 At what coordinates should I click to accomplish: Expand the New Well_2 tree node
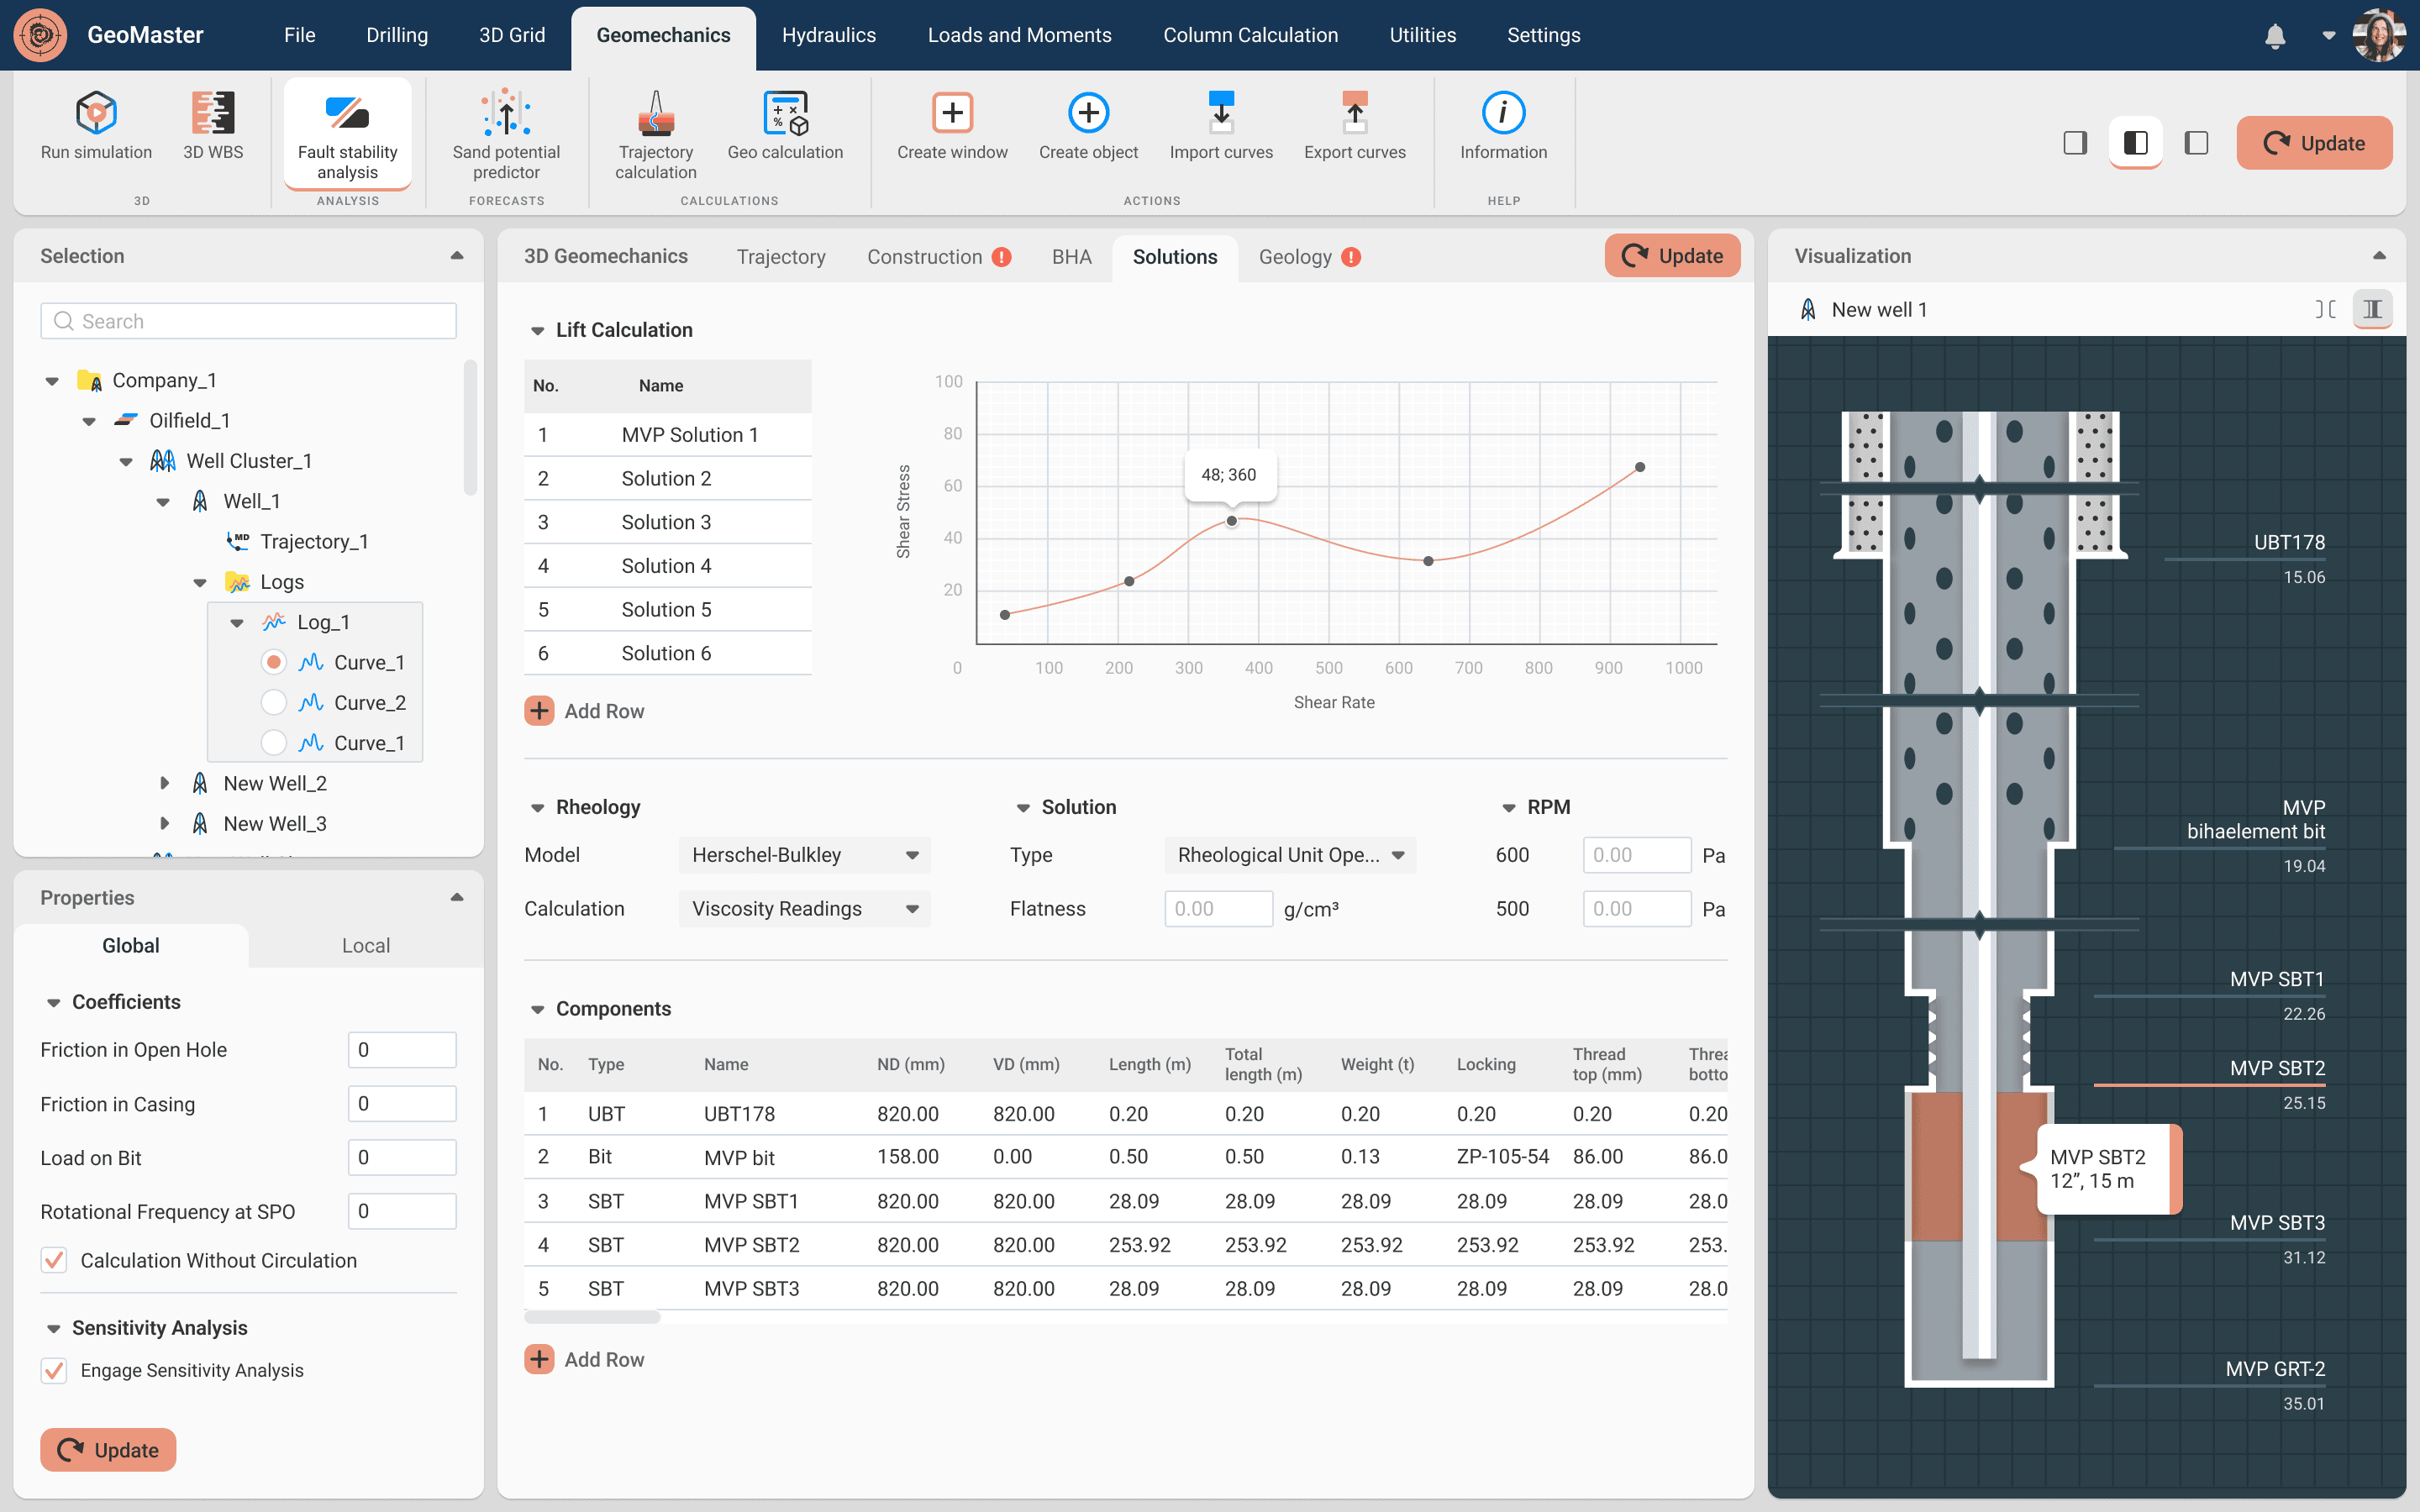pos(165,783)
